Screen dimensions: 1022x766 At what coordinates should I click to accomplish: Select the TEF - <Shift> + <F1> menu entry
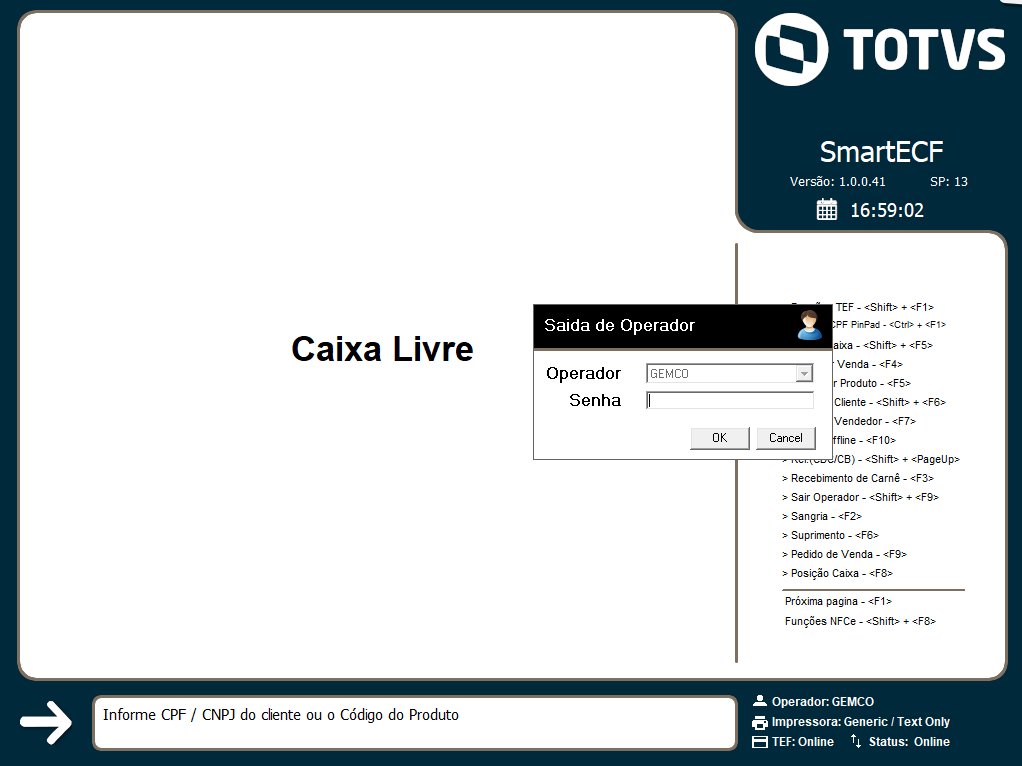tap(884, 307)
